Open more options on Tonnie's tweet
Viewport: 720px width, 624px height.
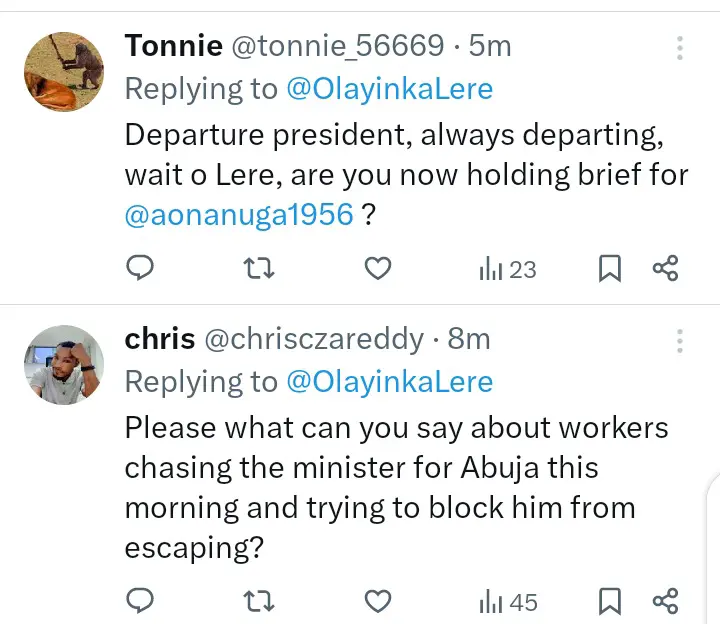coord(680,48)
